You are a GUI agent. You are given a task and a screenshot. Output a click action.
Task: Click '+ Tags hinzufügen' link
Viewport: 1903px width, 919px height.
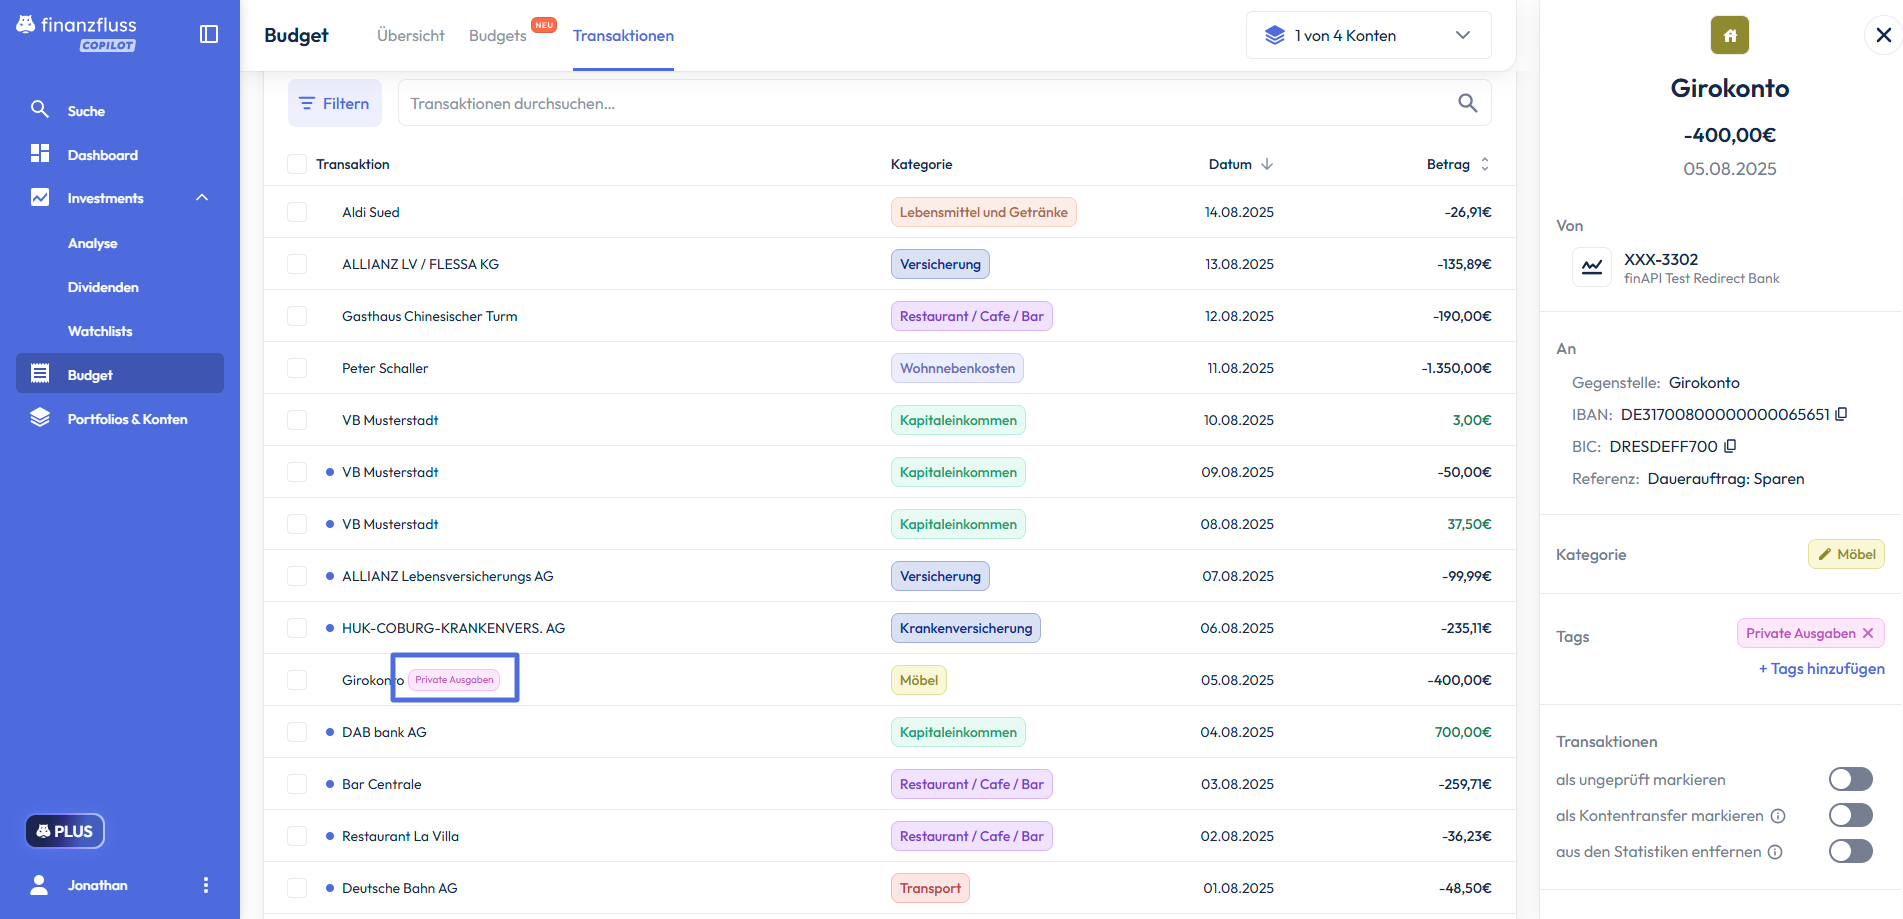click(x=1821, y=669)
